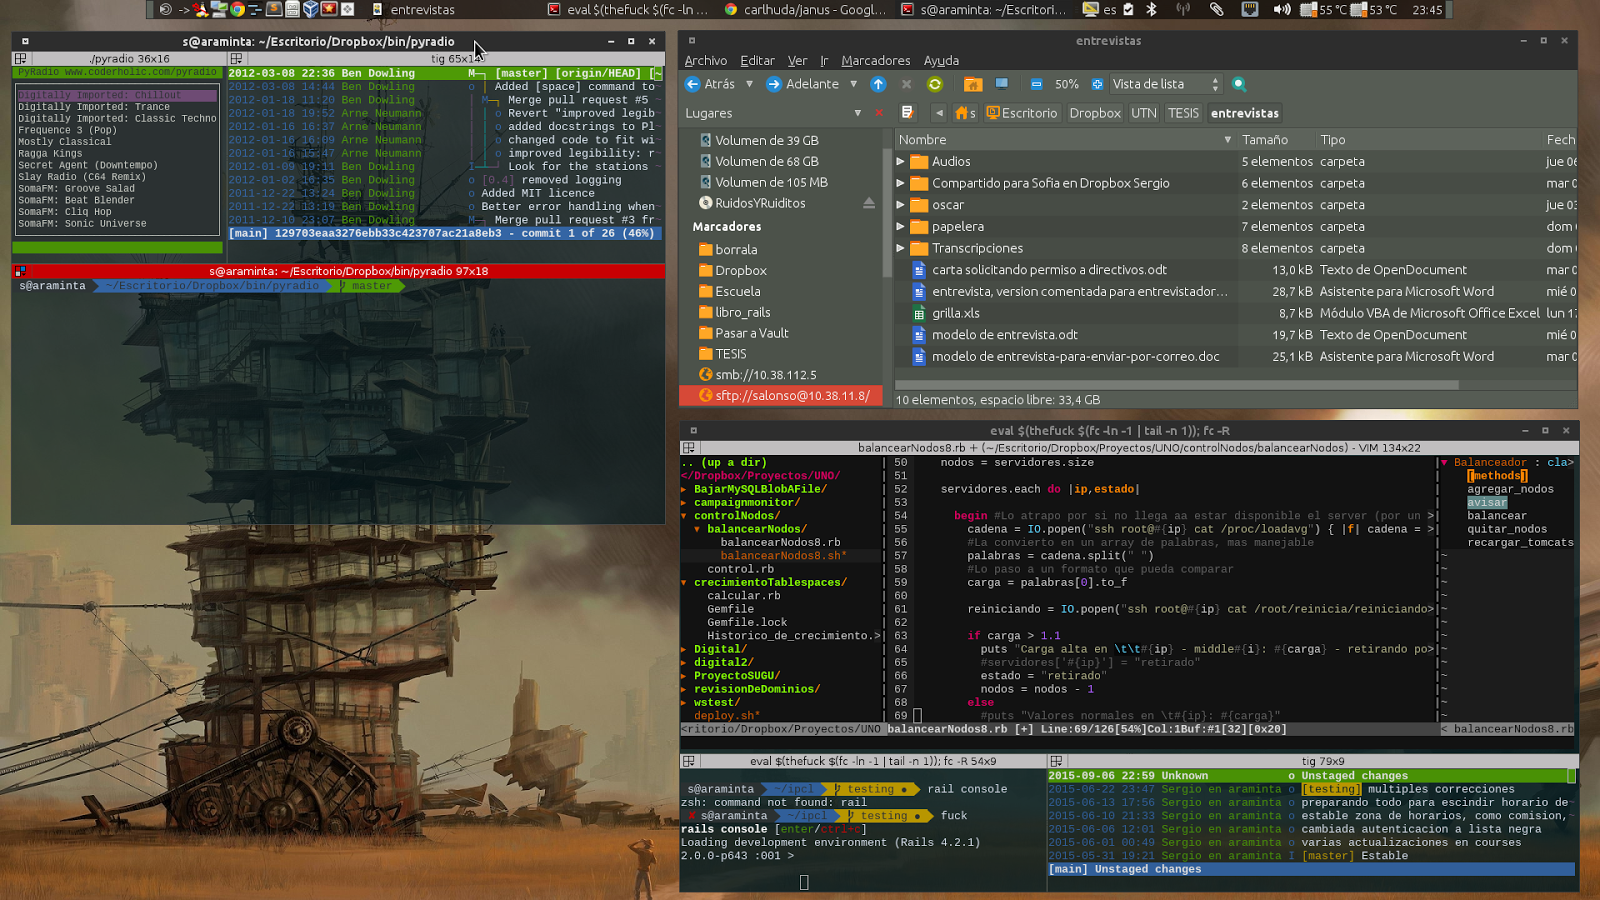This screenshot has width=1600, height=900.
Task: Expand the papelera folder row
Action: [x=900, y=227]
